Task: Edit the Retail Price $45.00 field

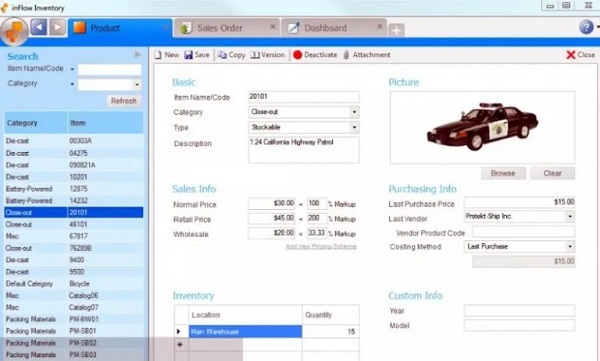Action: (272, 218)
